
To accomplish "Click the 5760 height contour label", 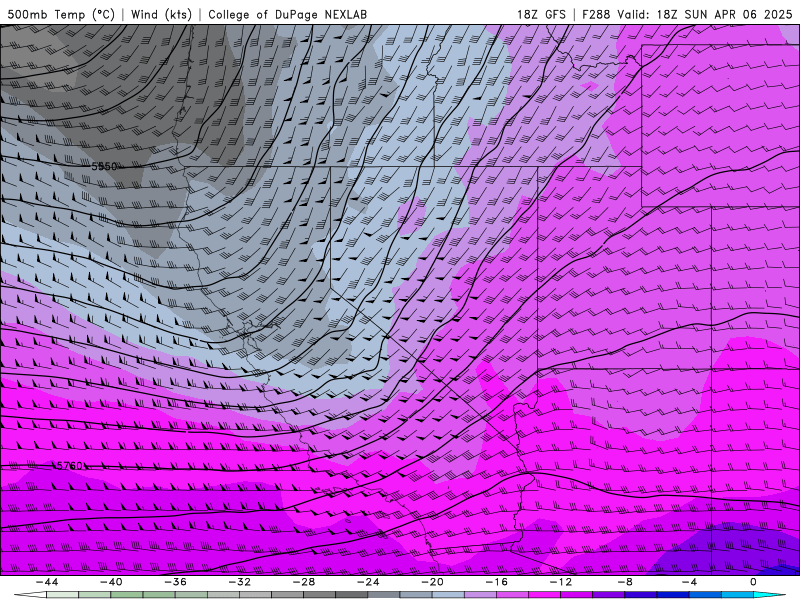I will pos(69,466).
